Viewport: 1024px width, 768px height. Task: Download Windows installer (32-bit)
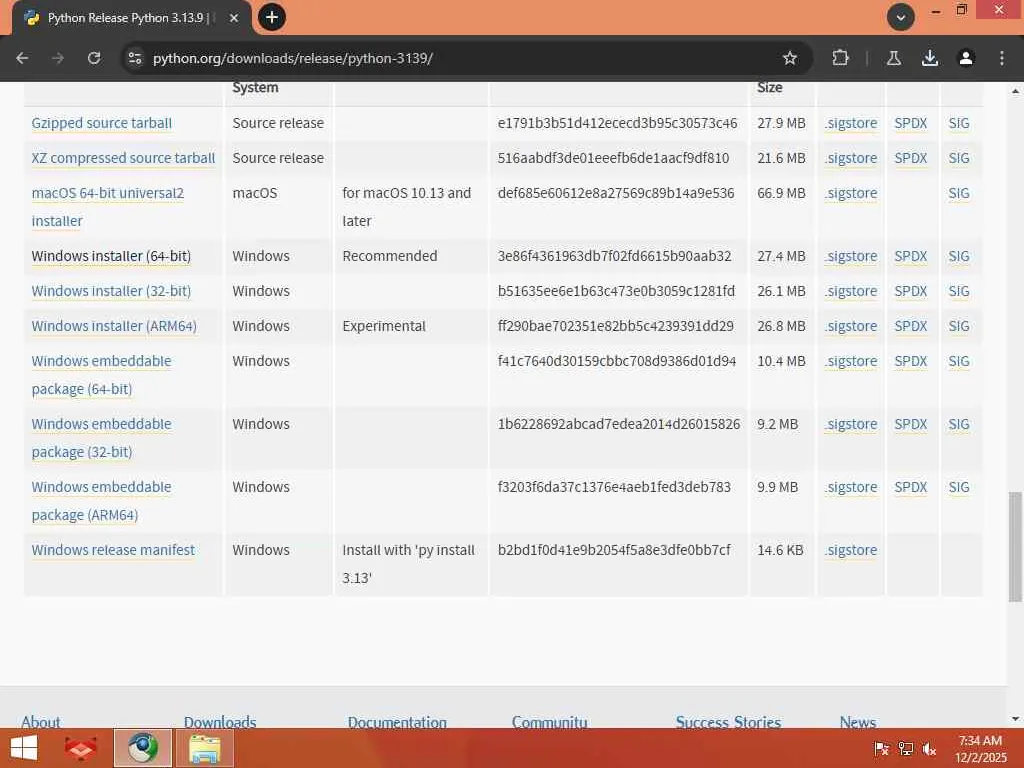point(111,291)
